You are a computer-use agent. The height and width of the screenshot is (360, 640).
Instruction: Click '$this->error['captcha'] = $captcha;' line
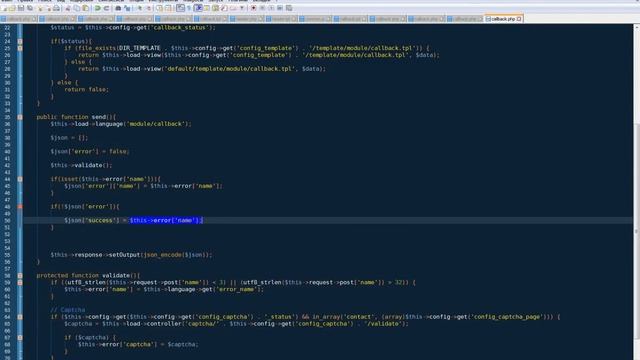tap(138, 344)
